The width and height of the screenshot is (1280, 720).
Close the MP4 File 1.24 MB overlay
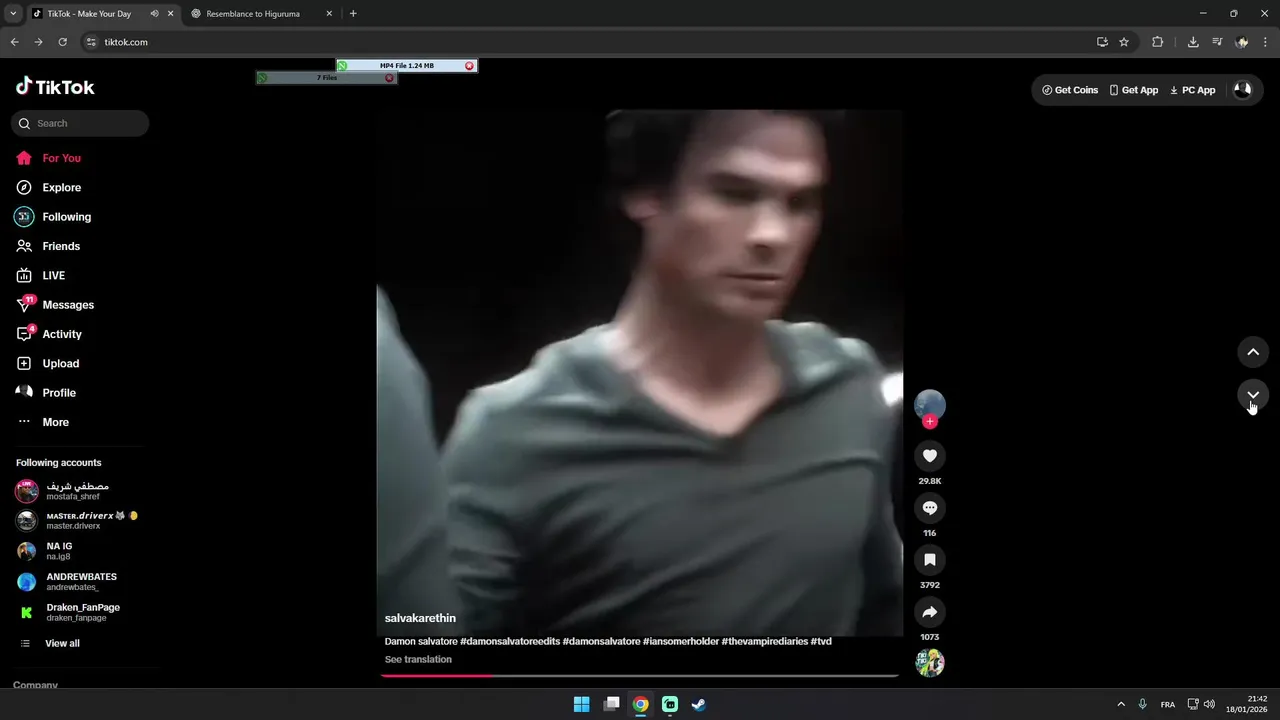tap(469, 66)
